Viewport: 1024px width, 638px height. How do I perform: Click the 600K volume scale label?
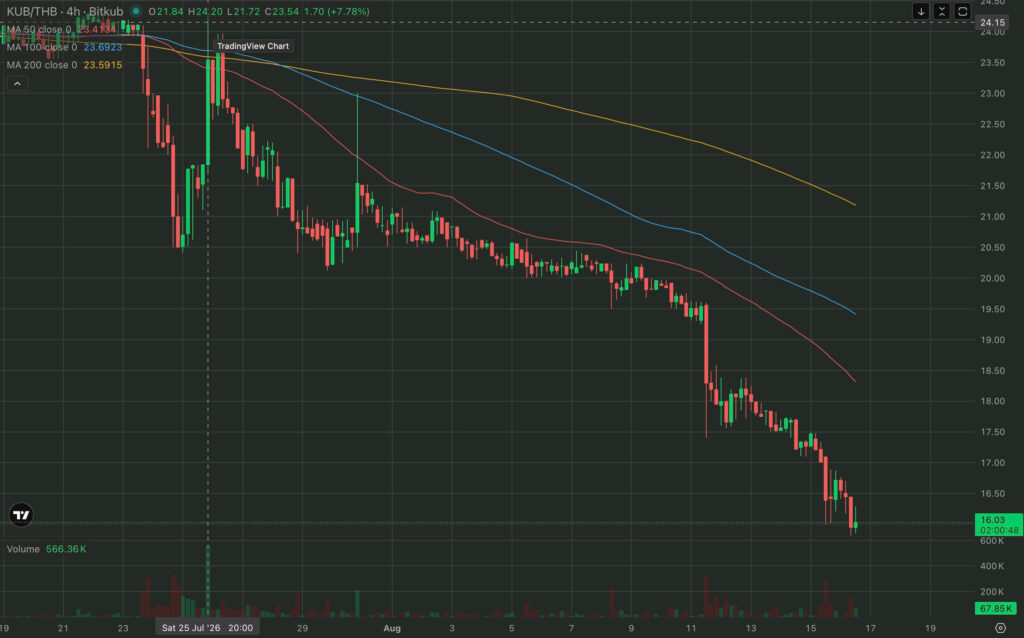point(992,541)
